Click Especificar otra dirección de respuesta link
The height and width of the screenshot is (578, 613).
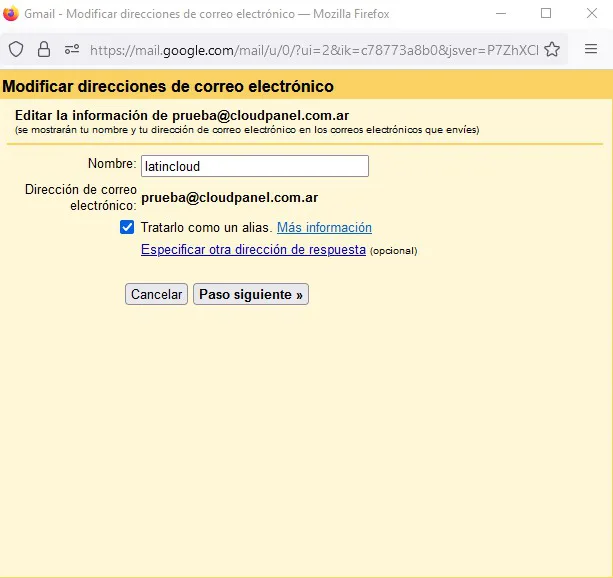253,250
